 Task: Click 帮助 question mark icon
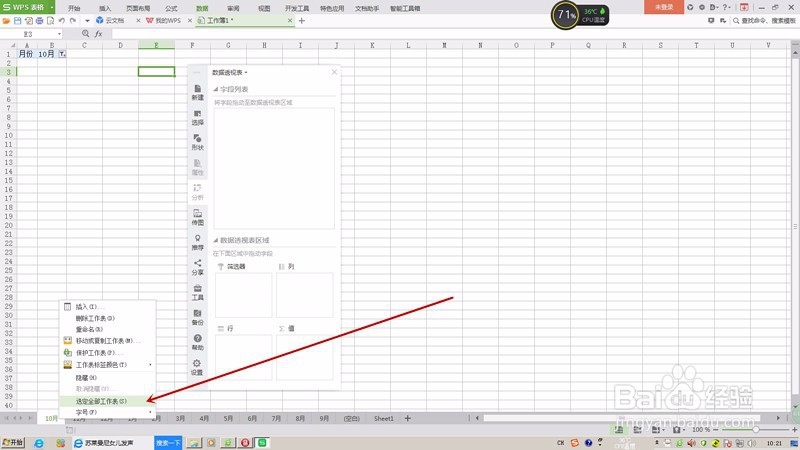click(197, 342)
